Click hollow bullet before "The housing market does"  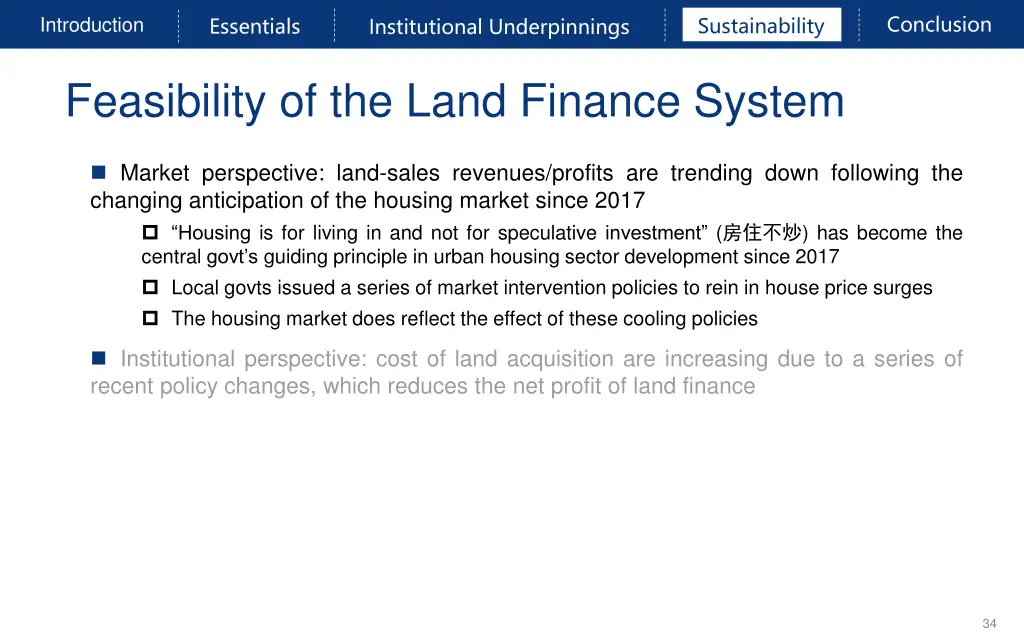pos(150,319)
